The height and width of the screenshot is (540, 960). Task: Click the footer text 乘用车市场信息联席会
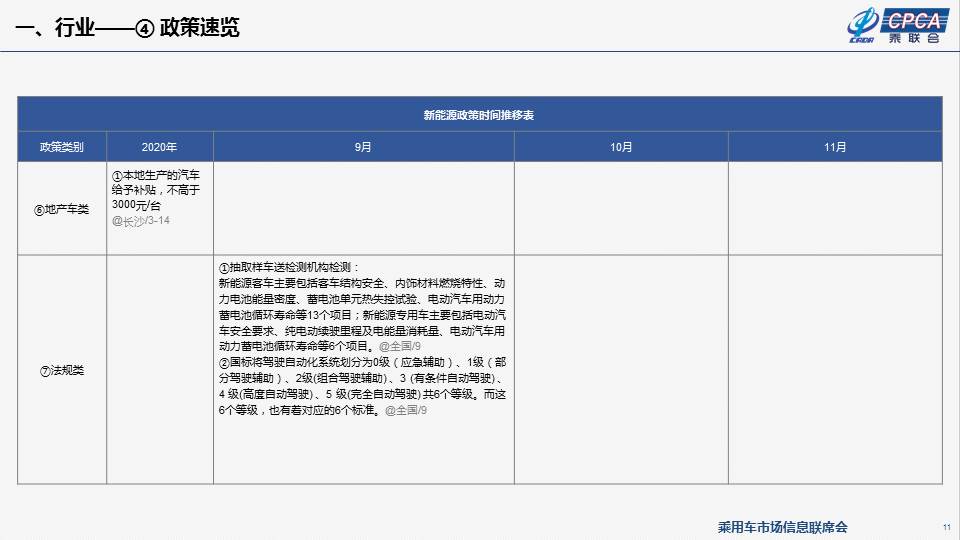pos(782,527)
